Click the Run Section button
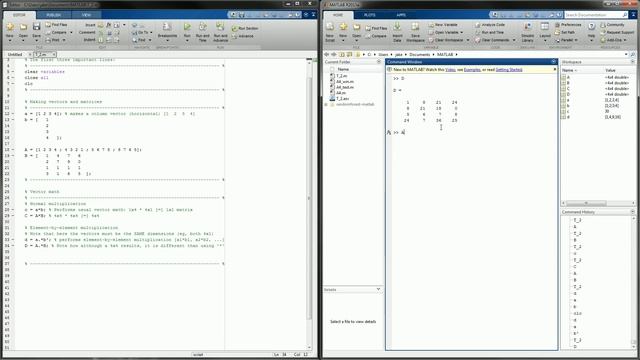 (244, 29)
